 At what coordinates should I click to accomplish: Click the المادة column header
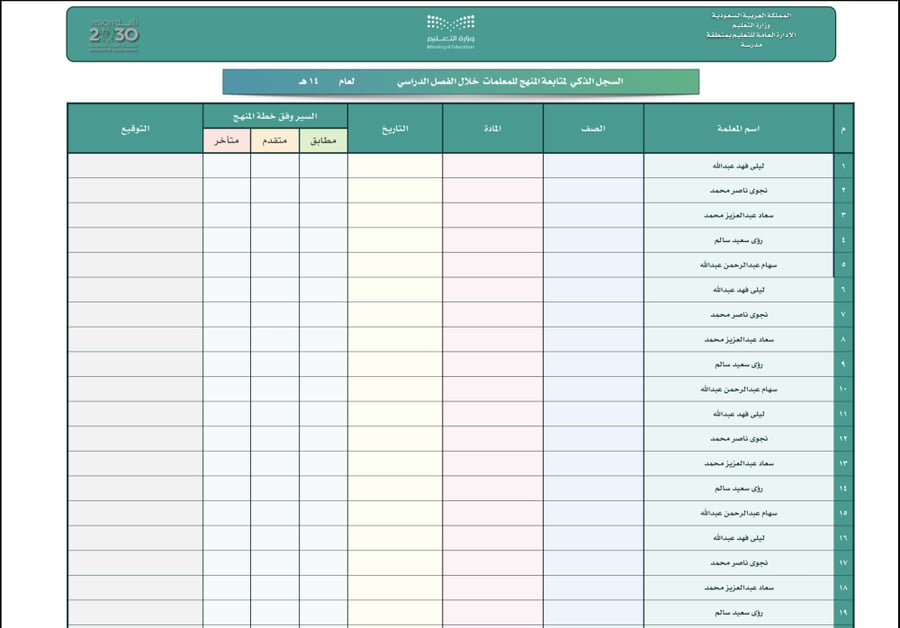[x=492, y=129]
